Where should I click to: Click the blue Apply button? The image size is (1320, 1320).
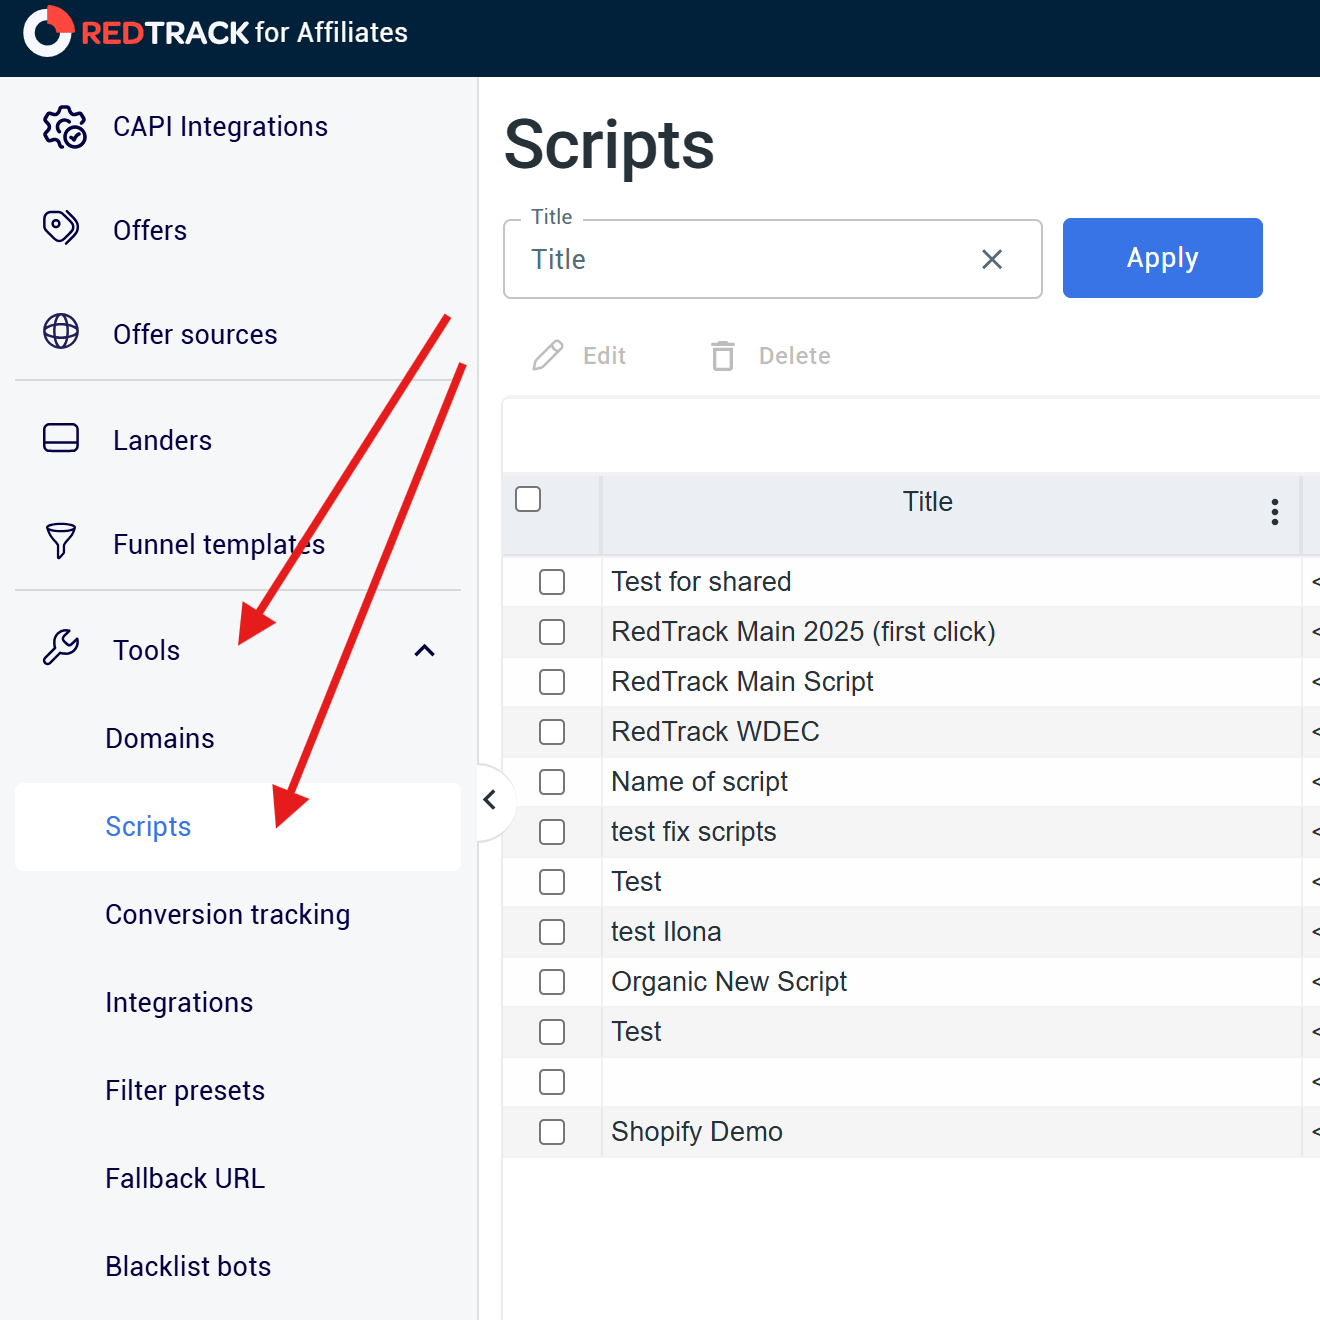[x=1162, y=258]
